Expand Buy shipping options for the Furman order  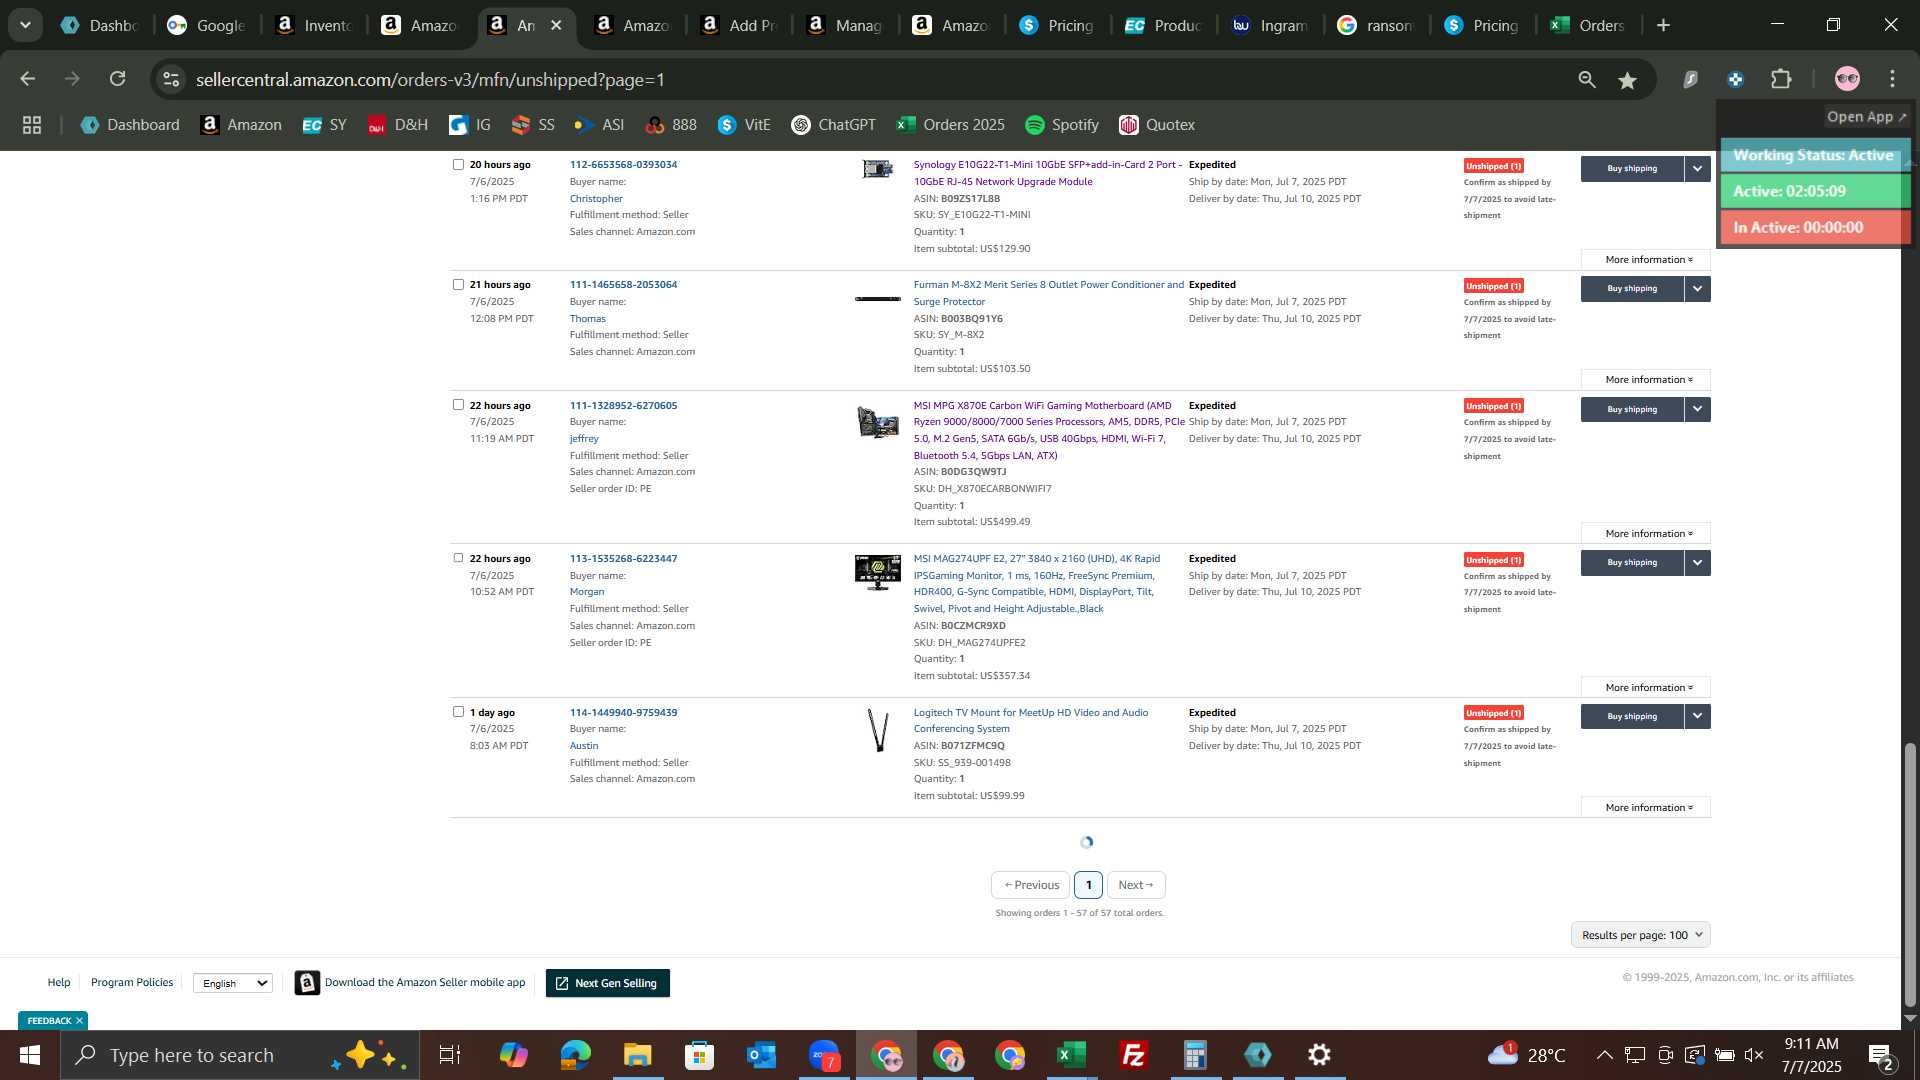1698,289
